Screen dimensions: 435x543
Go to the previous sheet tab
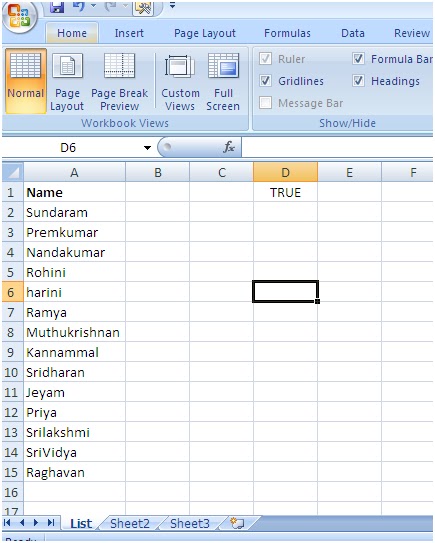[22, 522]
